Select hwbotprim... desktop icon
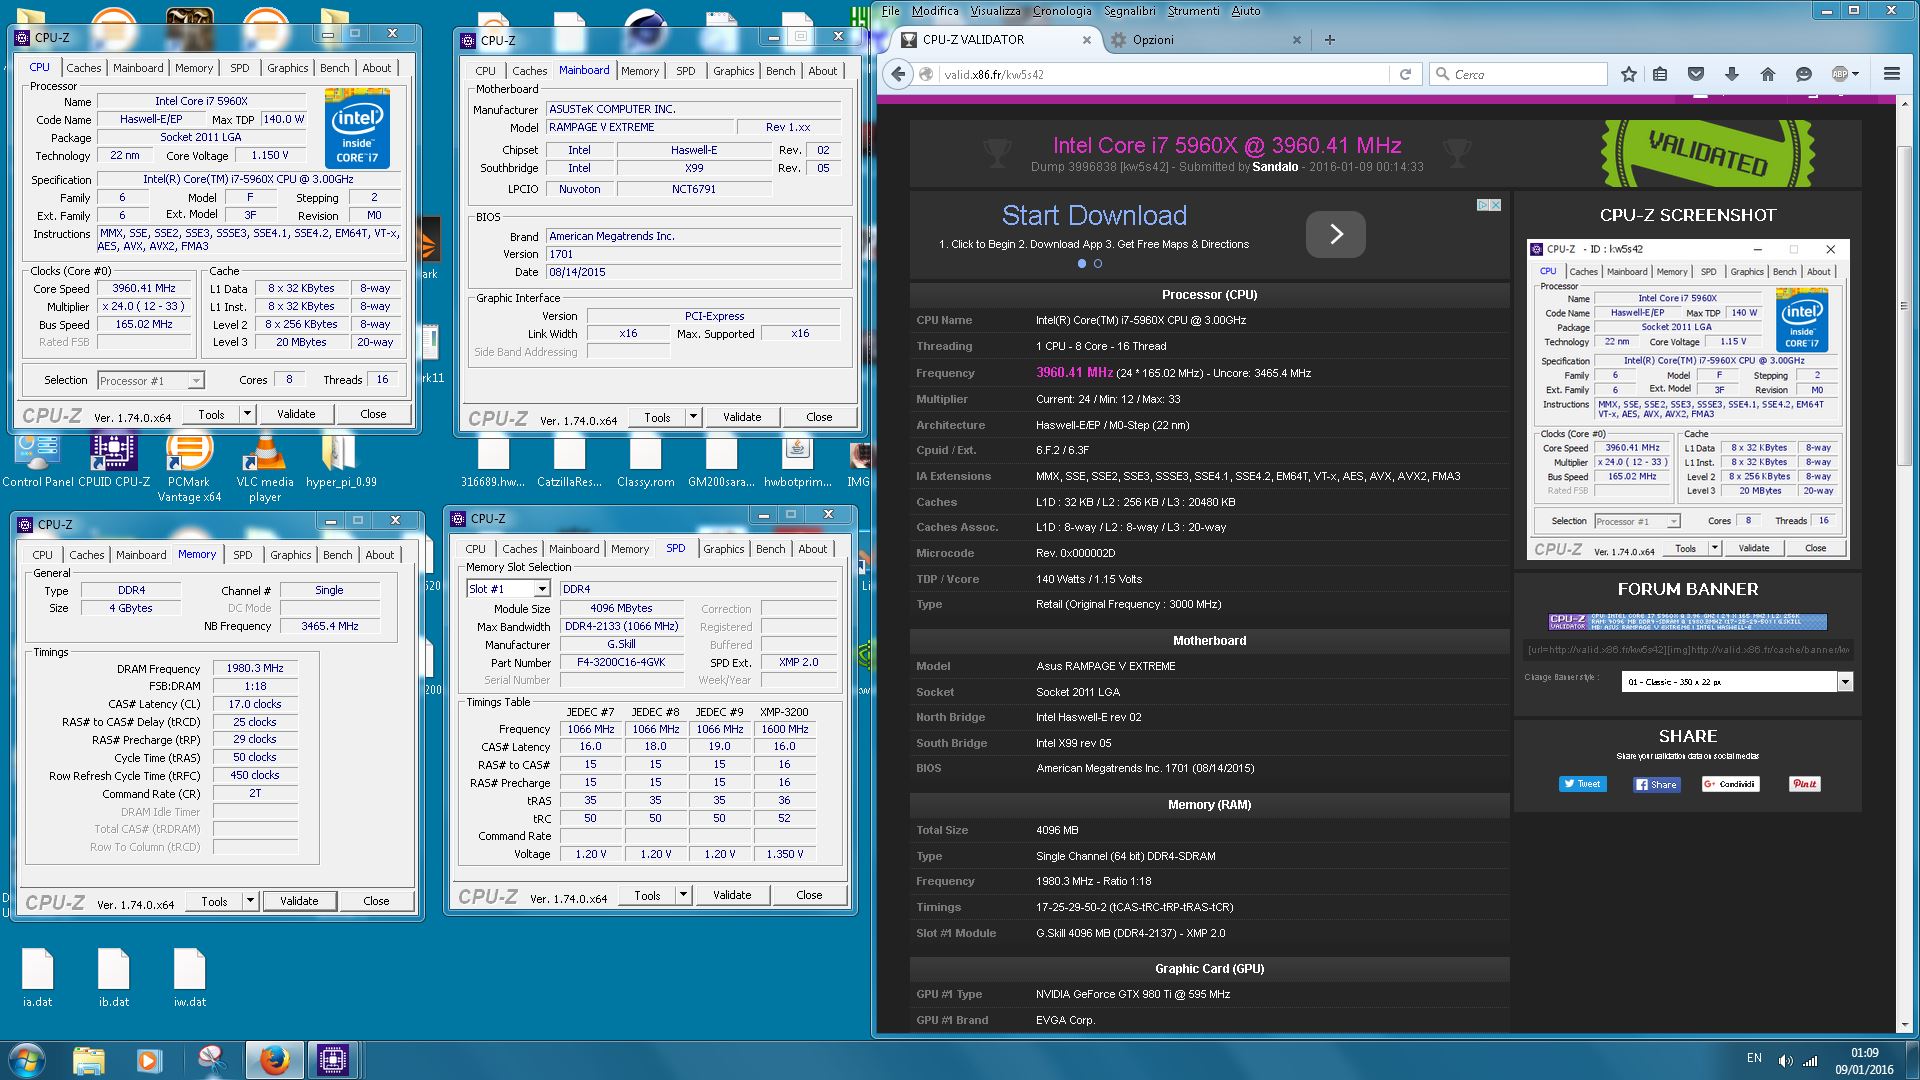 coord(797,461)
